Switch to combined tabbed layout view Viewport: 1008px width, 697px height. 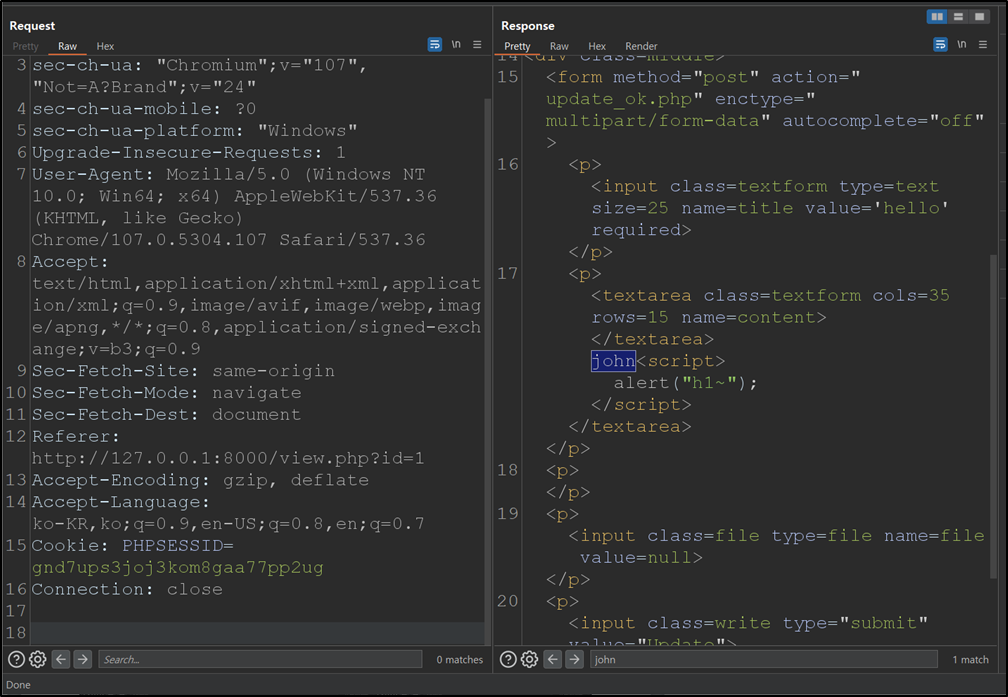pyautogui.click(x=980, y=17)
